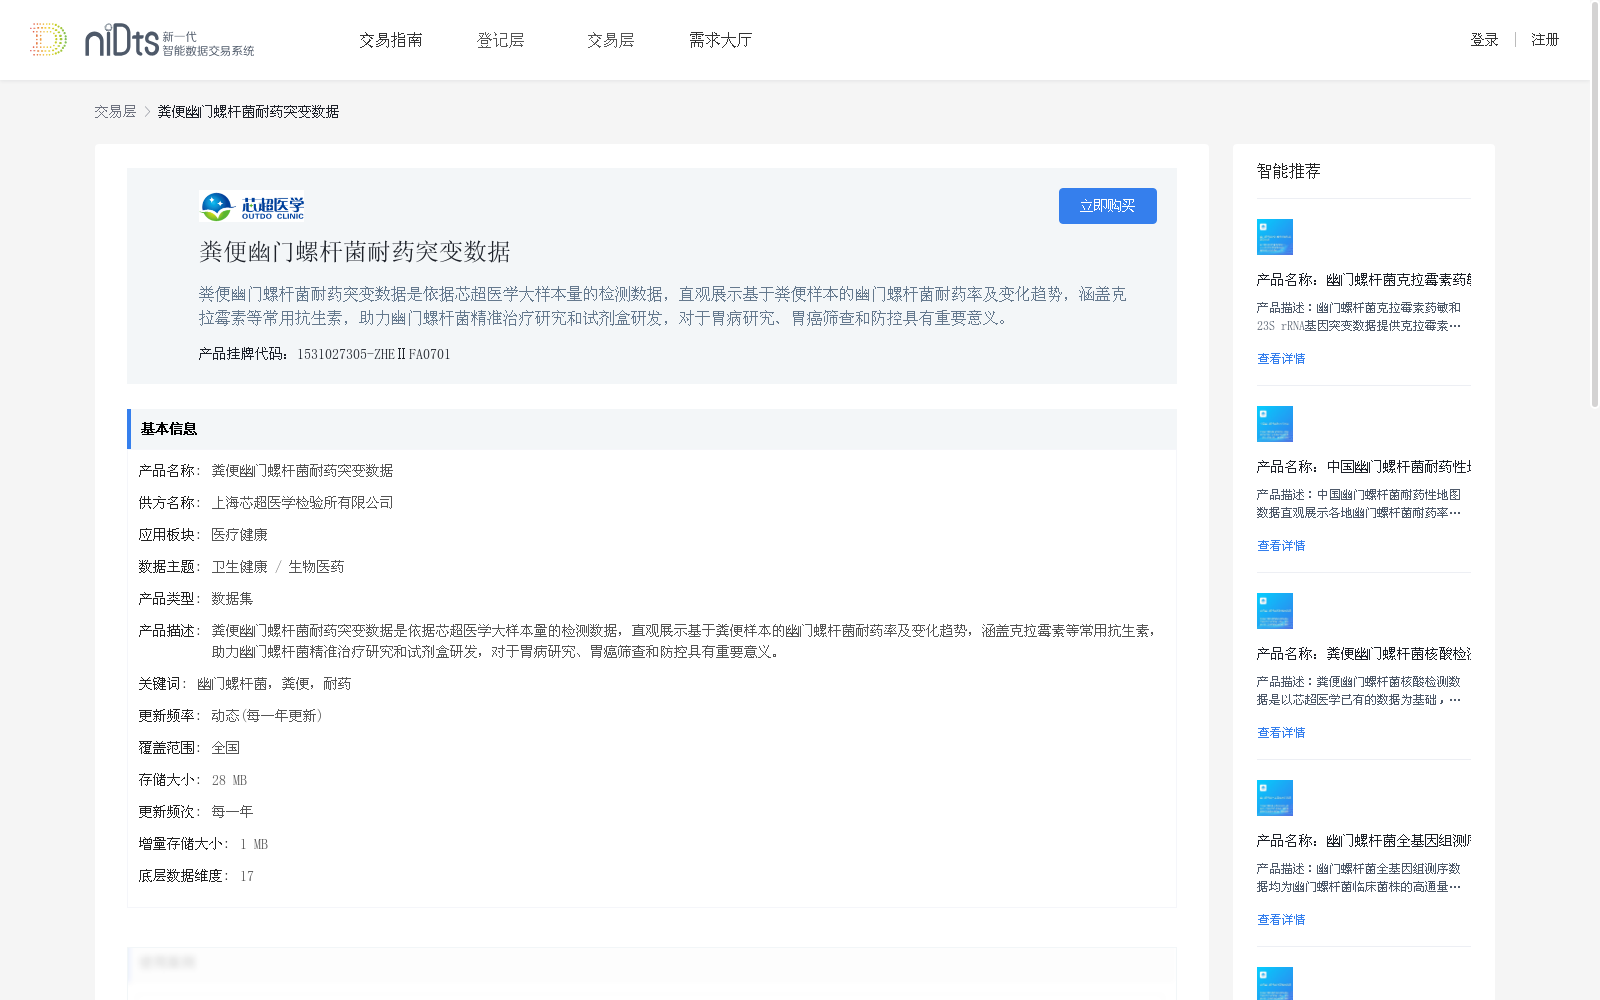Click 底层数据维度 value 17

tap(247, 876)
